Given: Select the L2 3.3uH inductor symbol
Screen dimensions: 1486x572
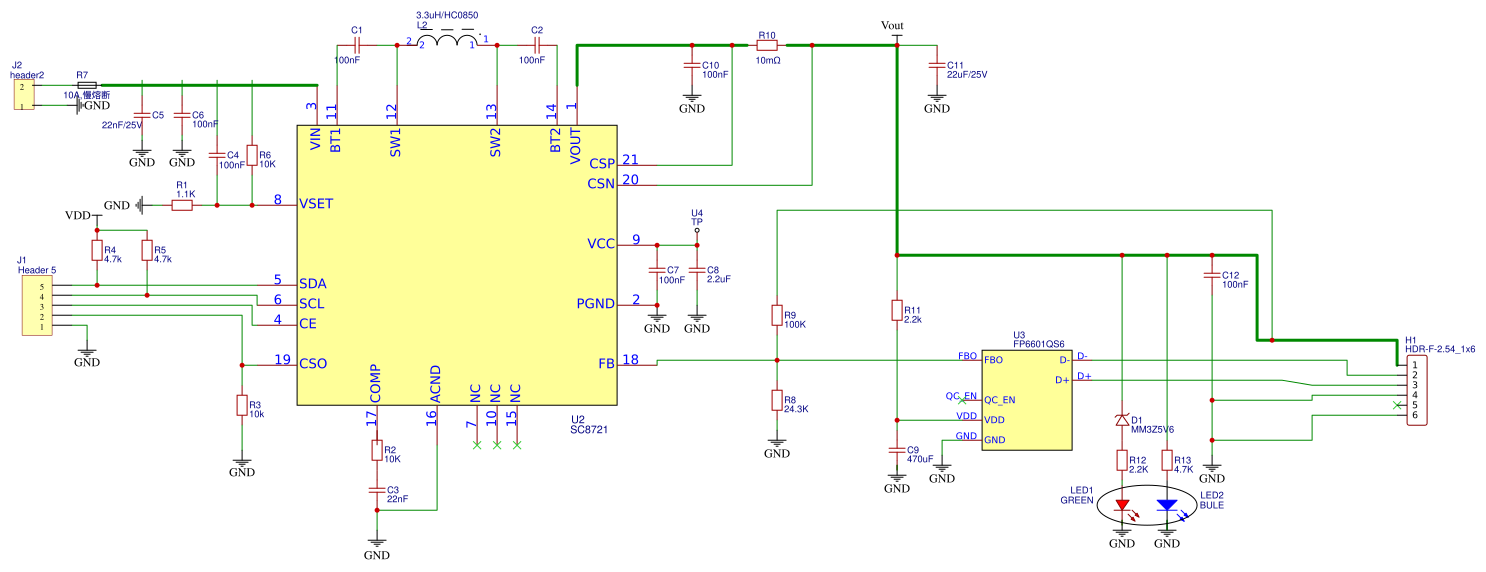Looking at the screenshot, I should coord(448,41).
